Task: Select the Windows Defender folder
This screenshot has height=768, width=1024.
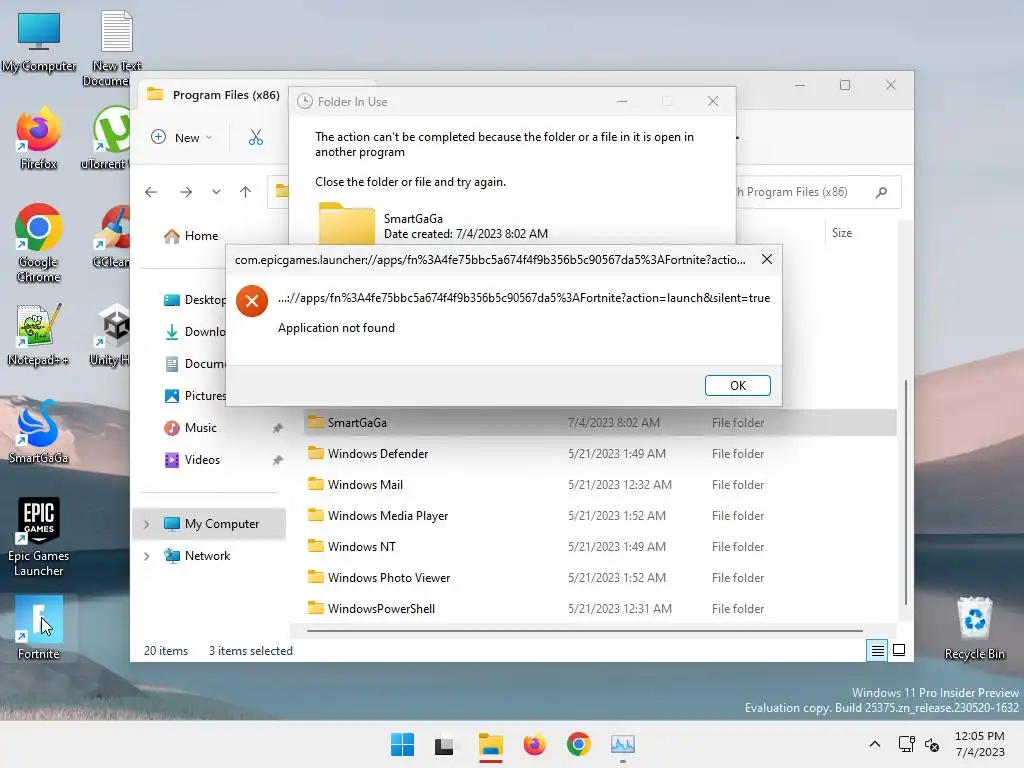Action: click(x=600, y=453)
